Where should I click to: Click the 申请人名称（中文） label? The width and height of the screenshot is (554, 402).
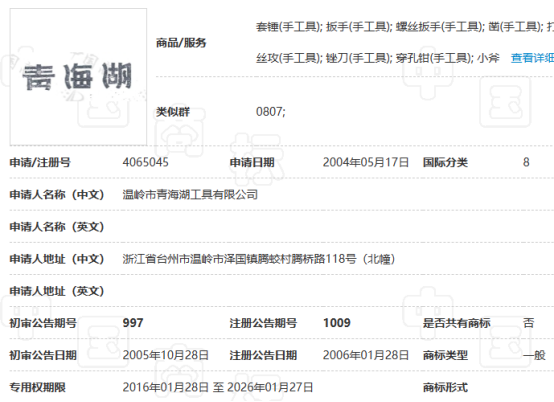tap(57, 195)
